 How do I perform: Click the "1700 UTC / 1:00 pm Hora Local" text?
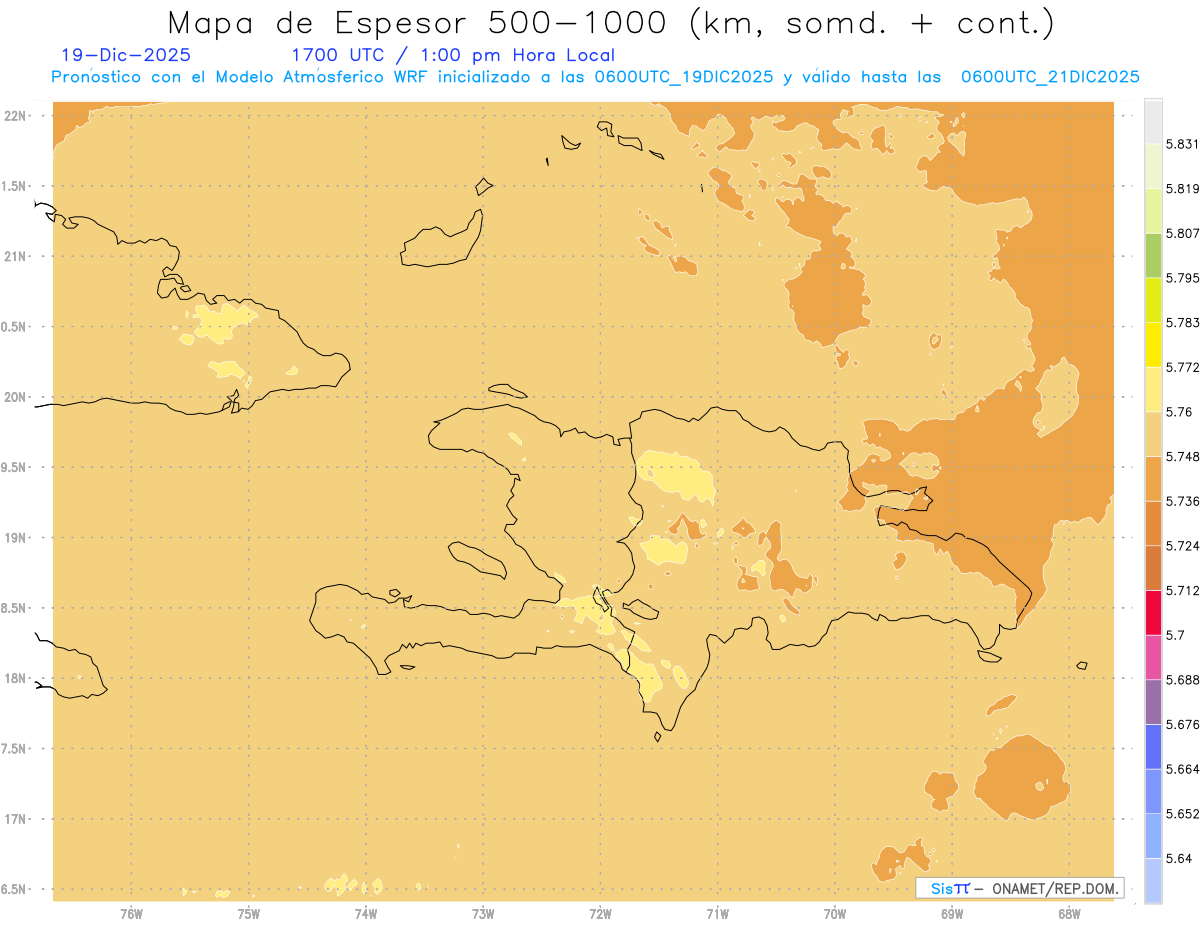452,56
